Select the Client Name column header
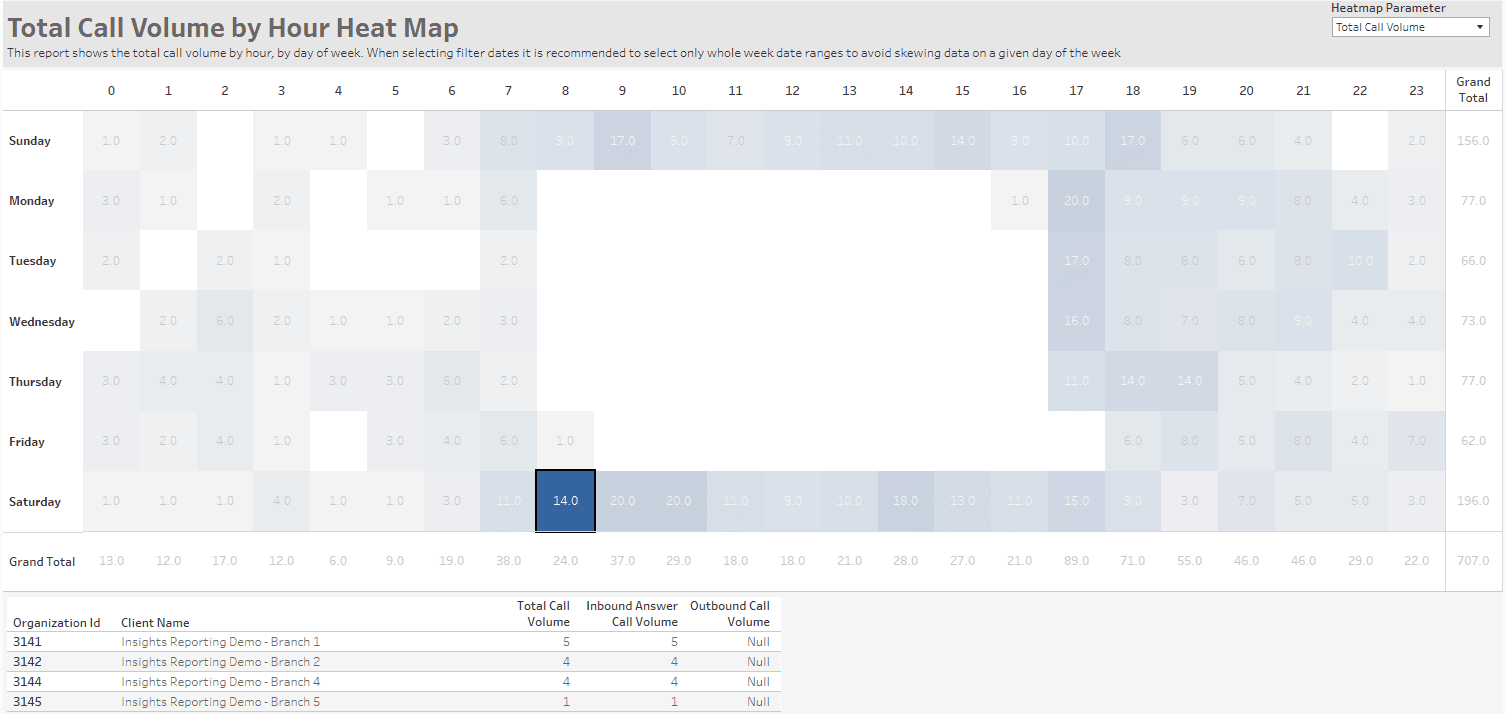The width and height of the screenshot is (1505, 714). [x=155, y=622]
